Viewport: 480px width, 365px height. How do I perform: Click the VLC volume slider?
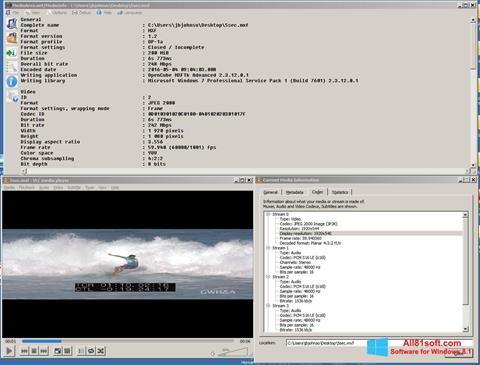(233, 352)
